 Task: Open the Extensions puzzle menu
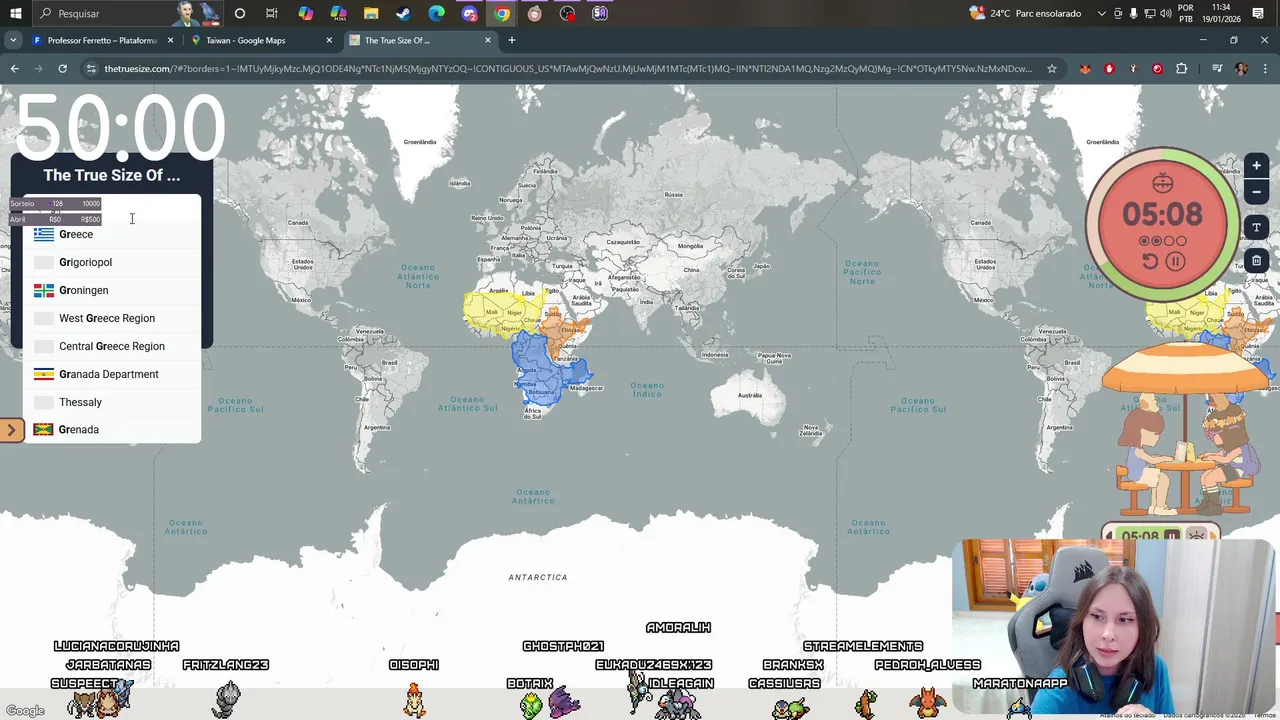click(1182, 68)
